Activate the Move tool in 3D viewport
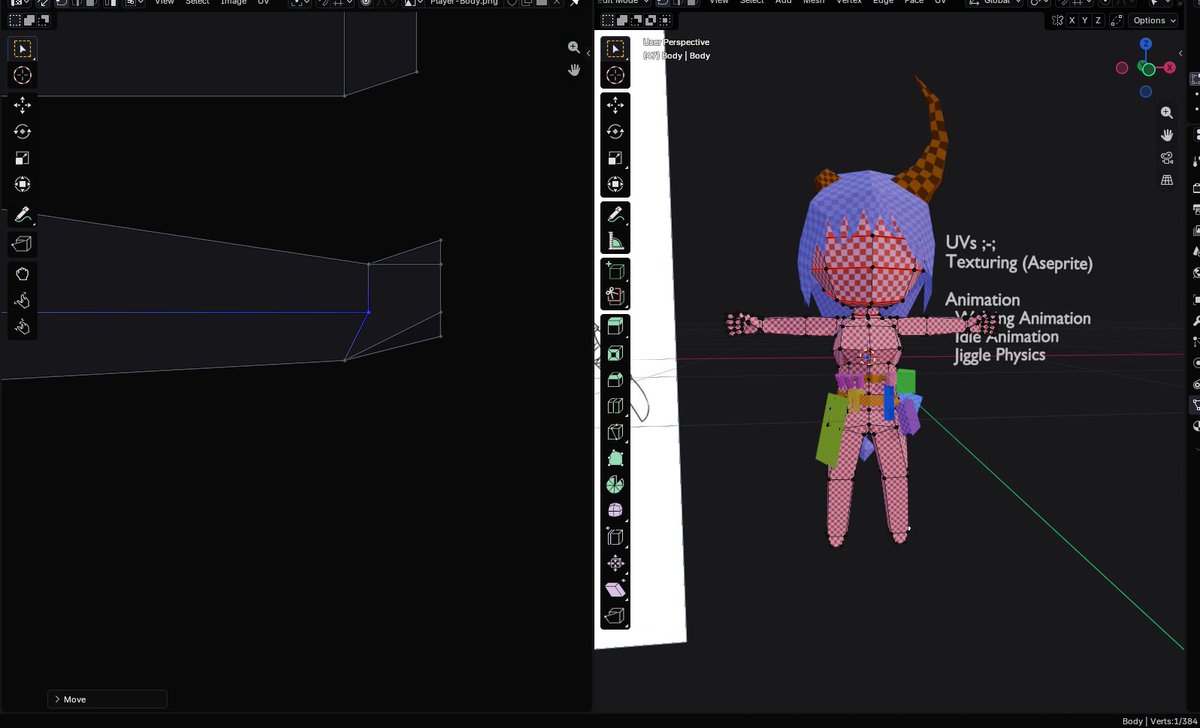 coord(615,105)
